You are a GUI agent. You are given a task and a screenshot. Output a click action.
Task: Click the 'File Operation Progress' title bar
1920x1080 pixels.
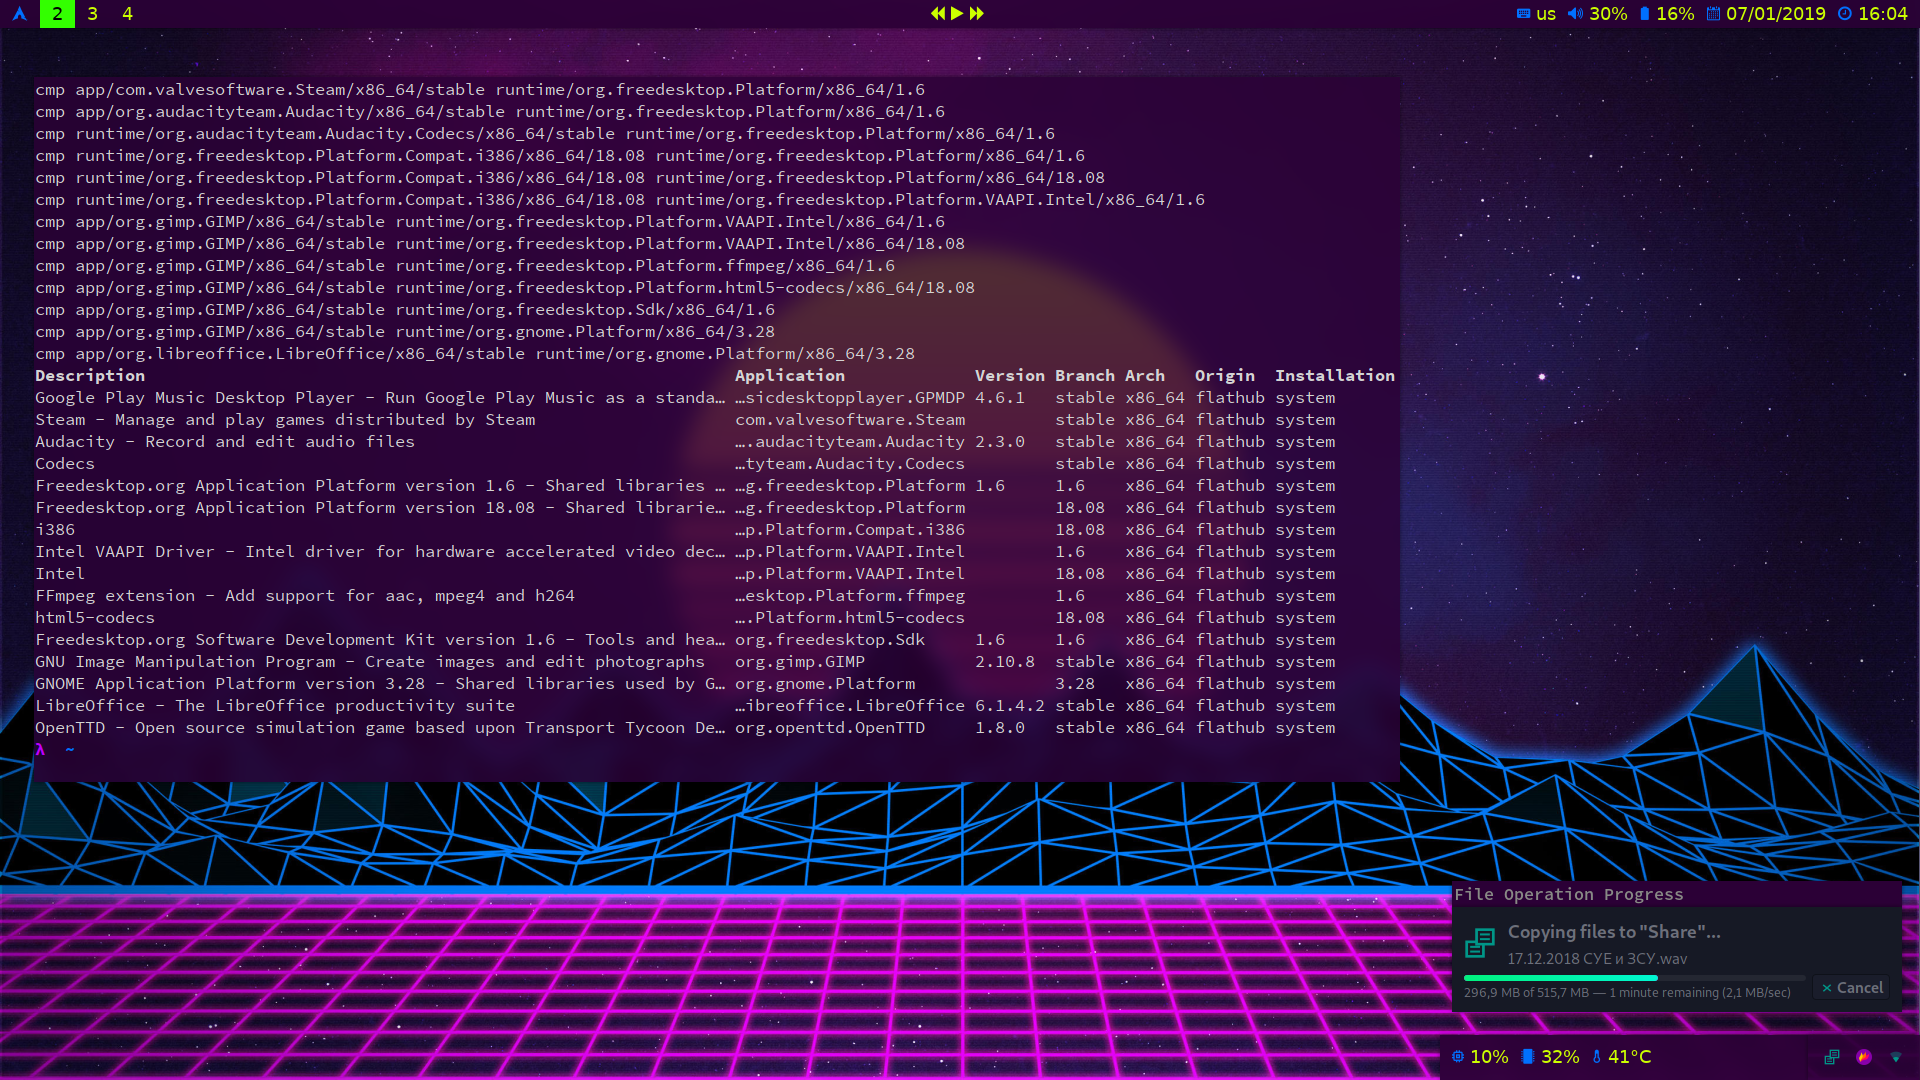click(x=1676, y=895)
